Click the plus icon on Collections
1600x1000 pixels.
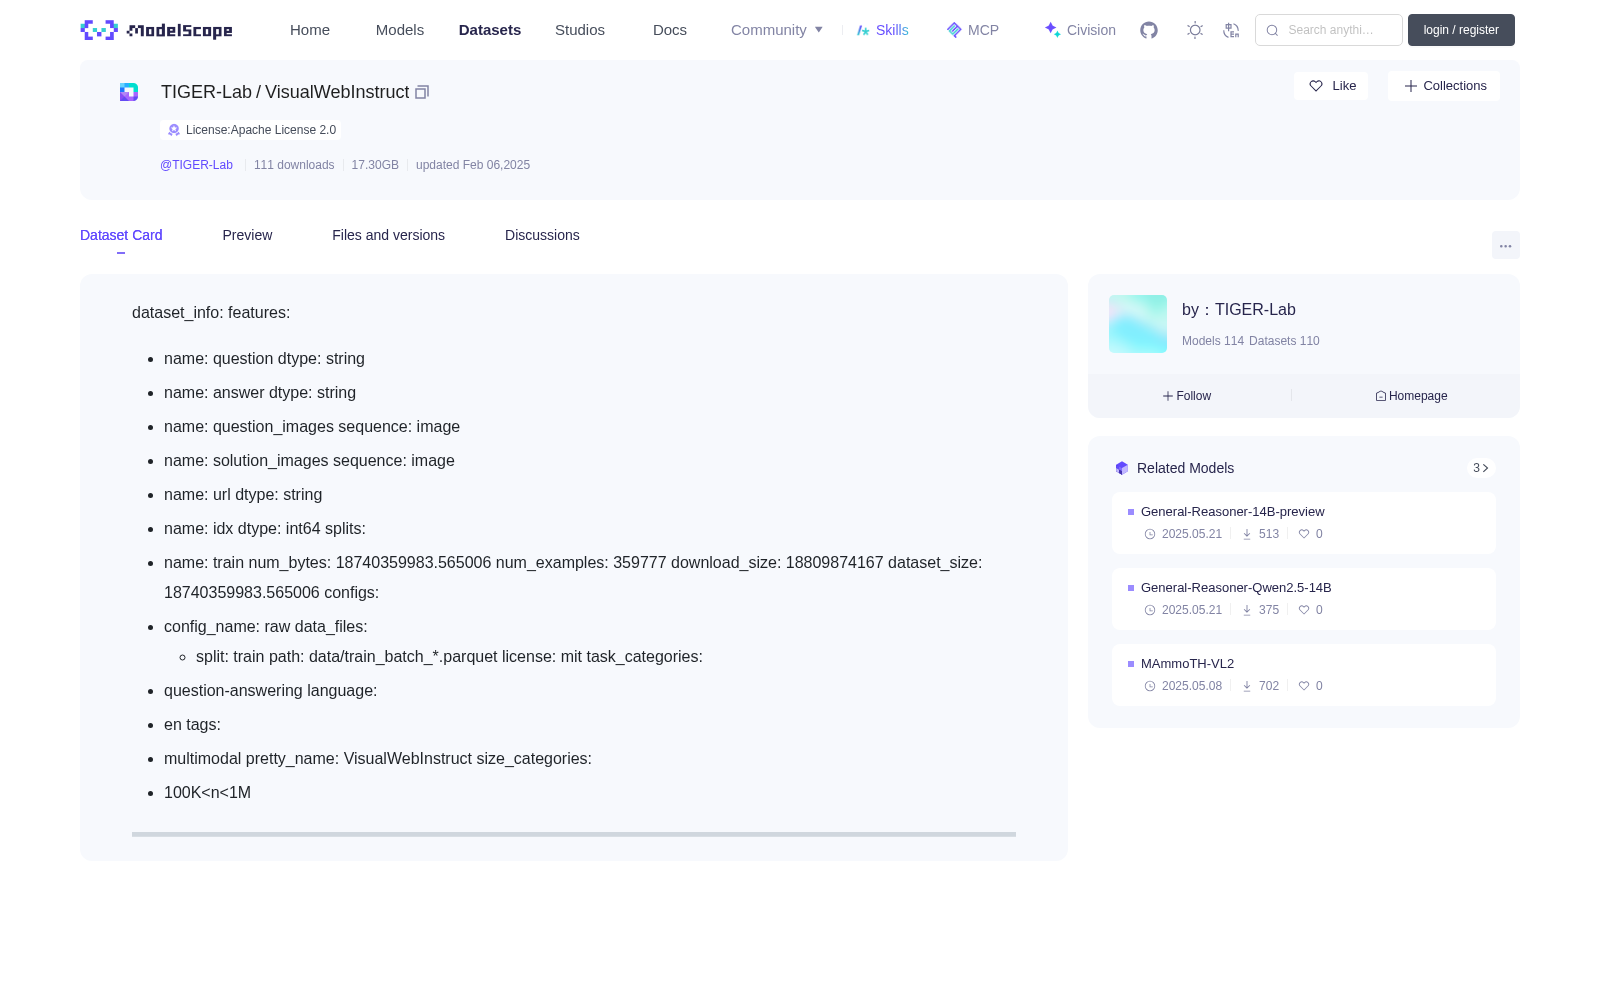(x=1411, y=86)
